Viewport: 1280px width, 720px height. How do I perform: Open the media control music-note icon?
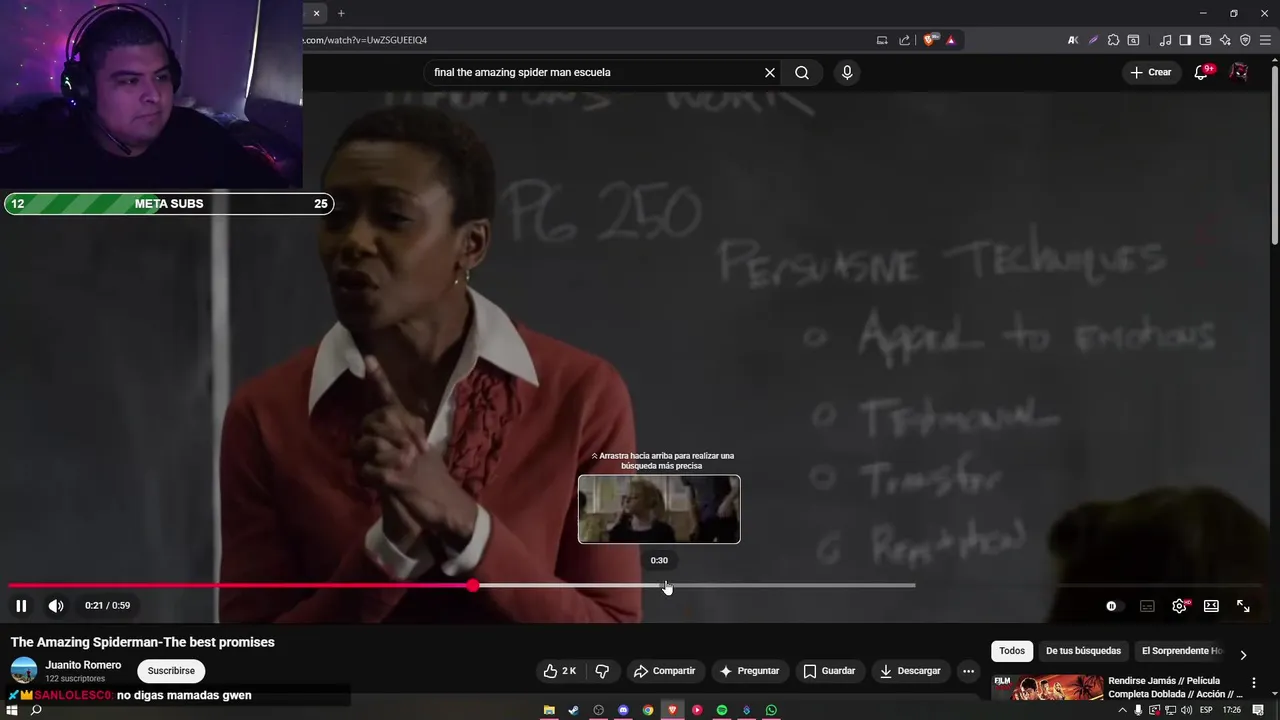(1165, 40)
